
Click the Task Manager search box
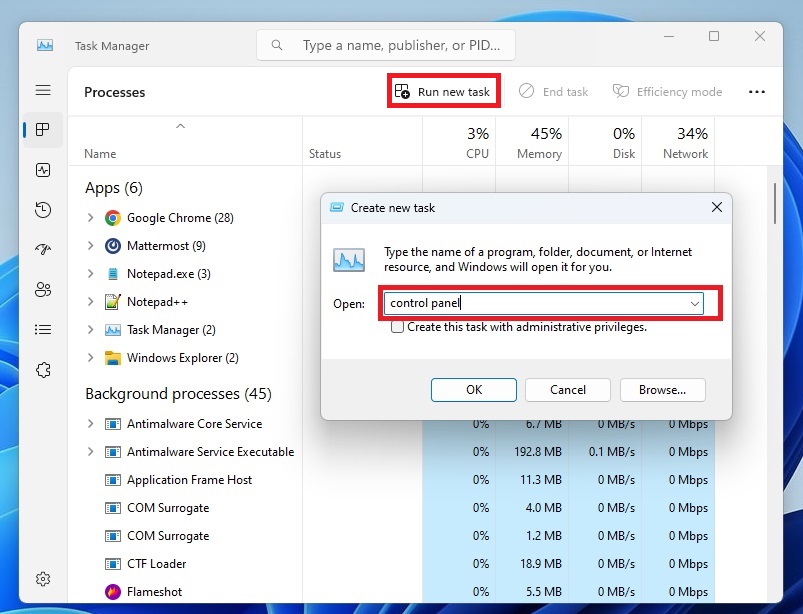[x=387, y=45]
